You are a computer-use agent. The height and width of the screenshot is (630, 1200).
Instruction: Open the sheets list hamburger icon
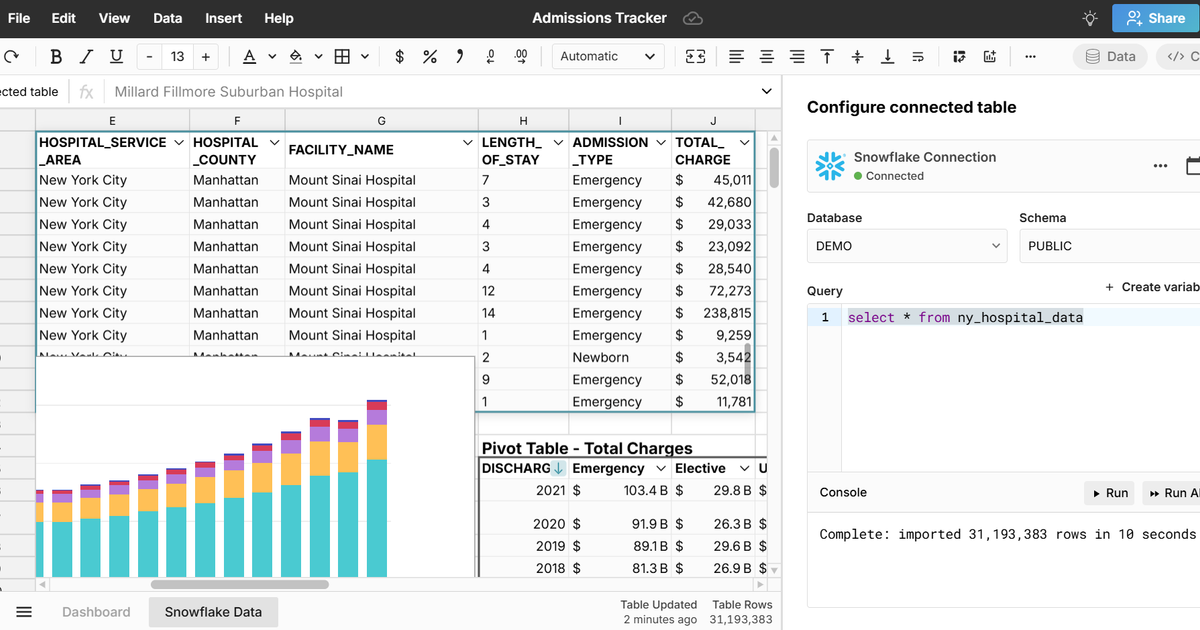pos(24,612)
